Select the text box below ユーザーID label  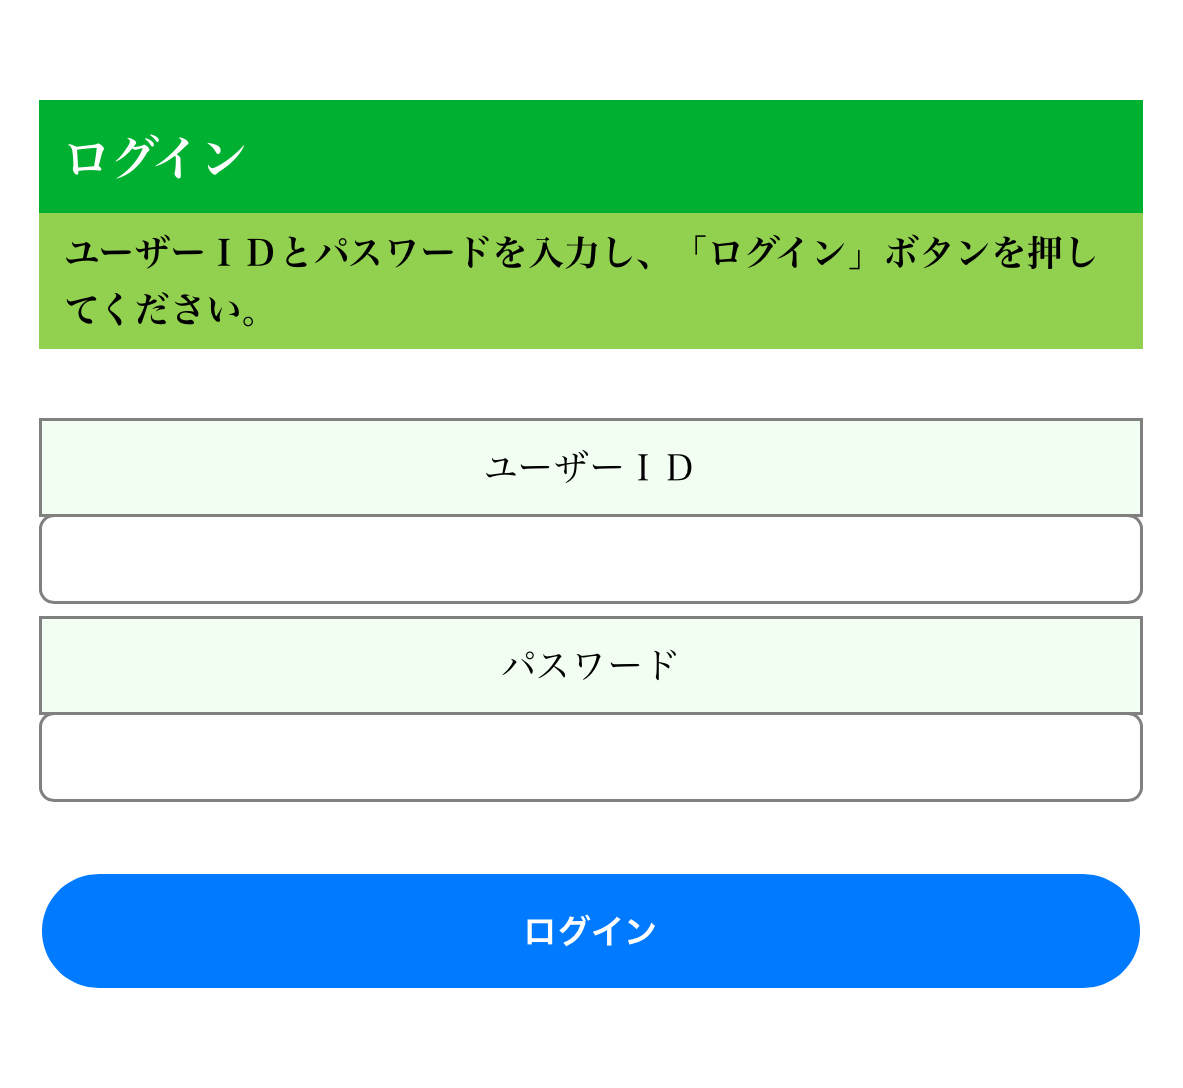tap(590, 559)
